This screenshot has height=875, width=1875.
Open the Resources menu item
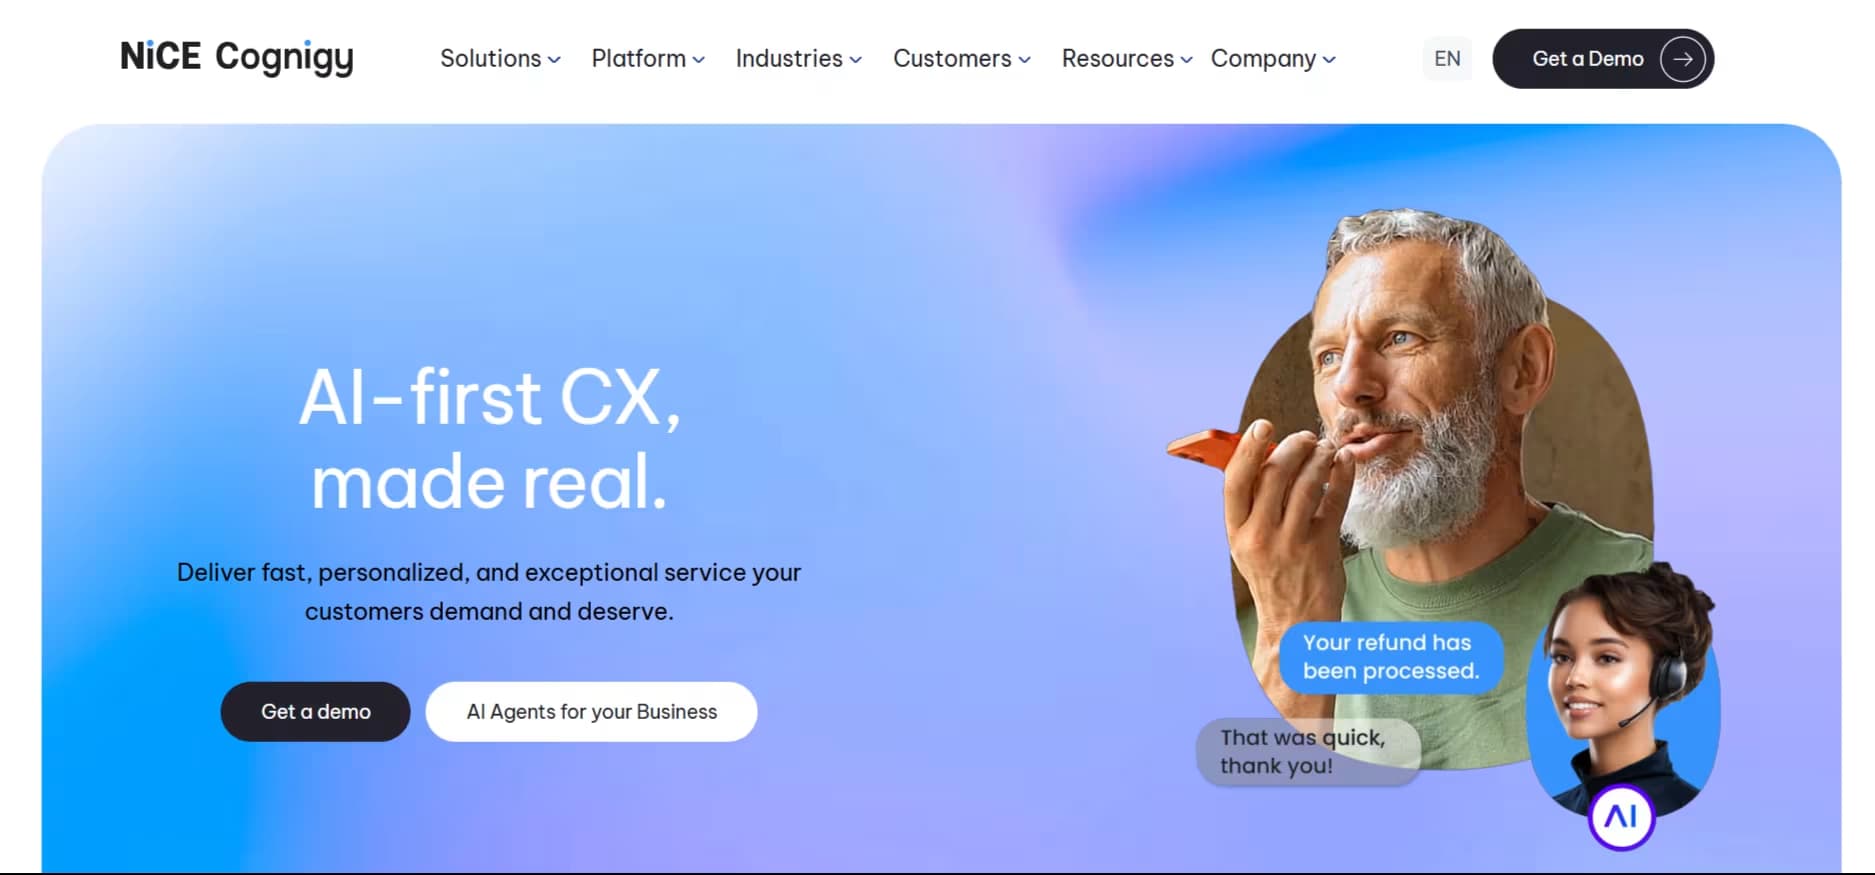(1127, 59)
